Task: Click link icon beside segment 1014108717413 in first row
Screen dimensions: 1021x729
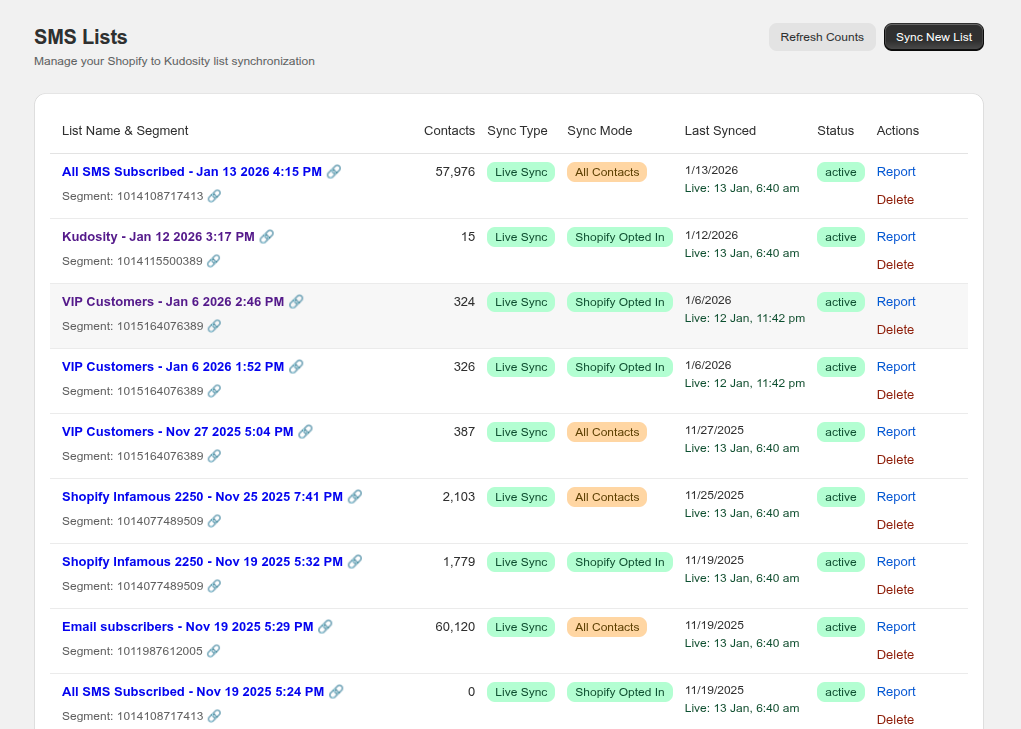Action: coord(214,196)
